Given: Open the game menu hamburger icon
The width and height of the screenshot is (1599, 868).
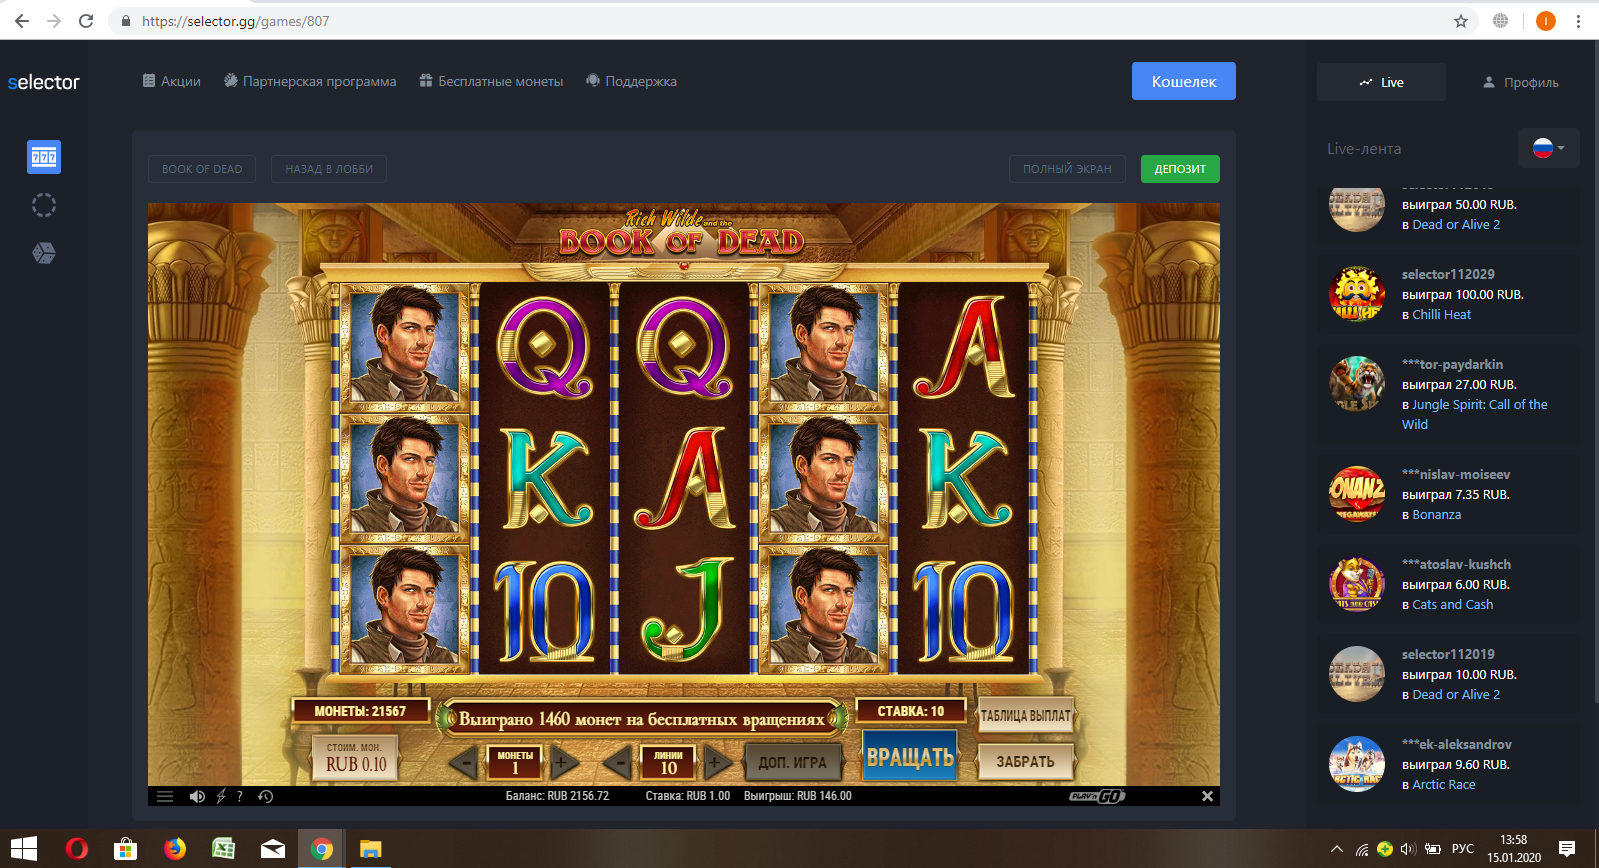Looking at the screenshot, I should pyautogui.click(x=165, y=796).
